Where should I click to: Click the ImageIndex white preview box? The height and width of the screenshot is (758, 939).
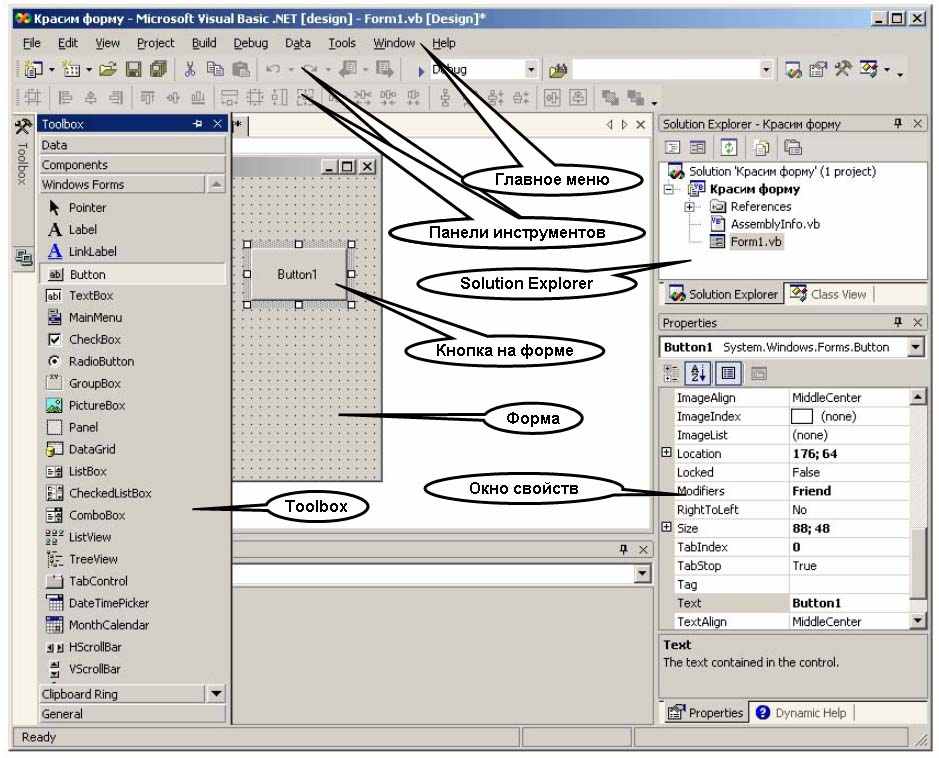tap(802, 416)
